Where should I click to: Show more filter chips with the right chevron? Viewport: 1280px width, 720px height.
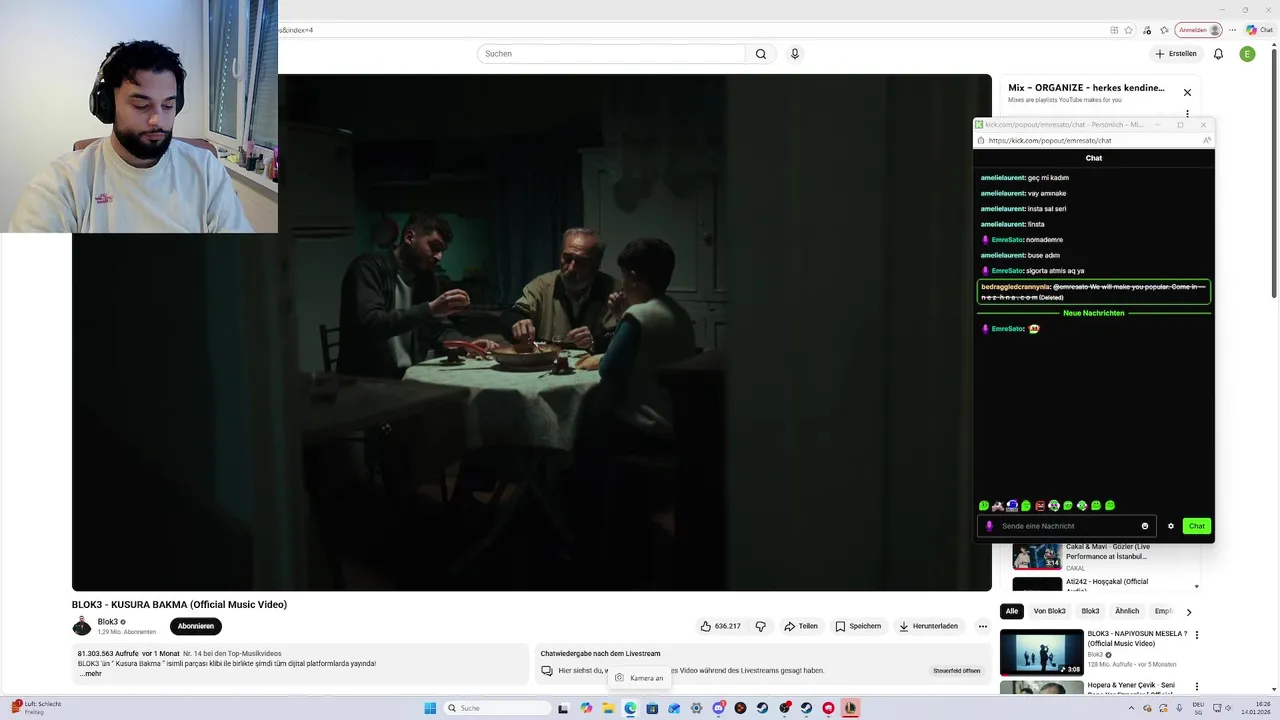point(1189,611)
